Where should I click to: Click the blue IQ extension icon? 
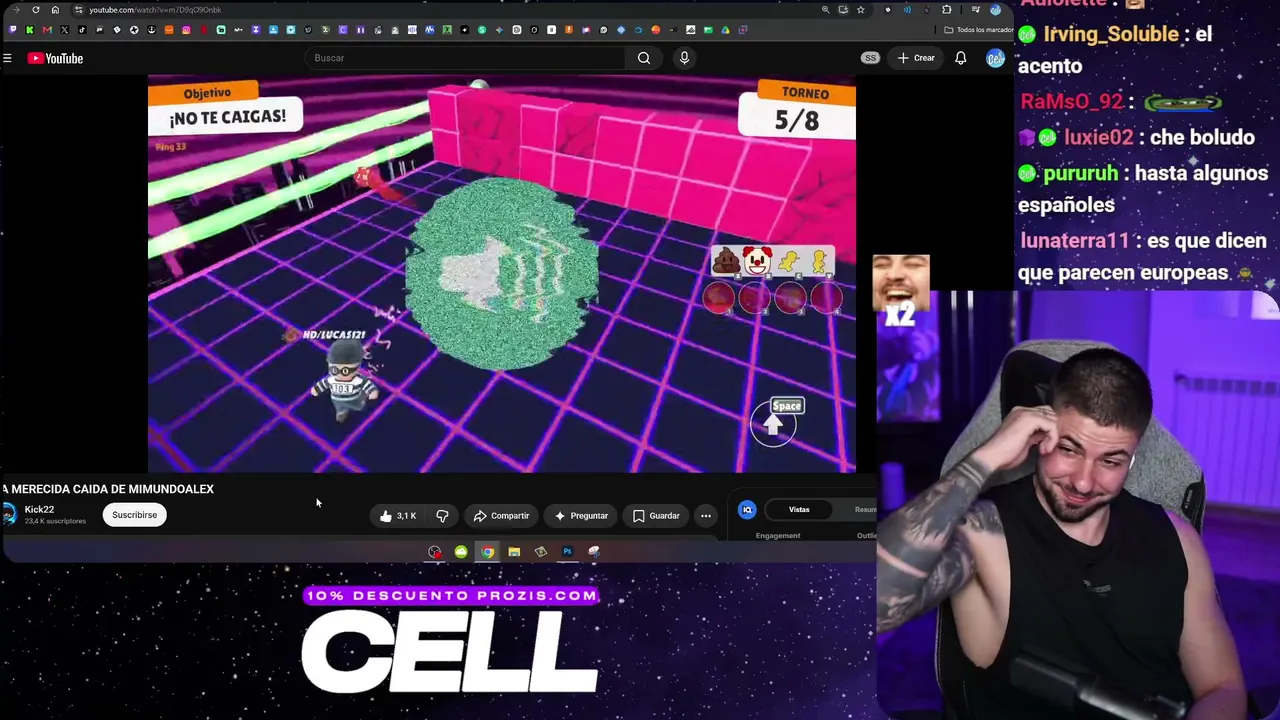coord(747,510)
